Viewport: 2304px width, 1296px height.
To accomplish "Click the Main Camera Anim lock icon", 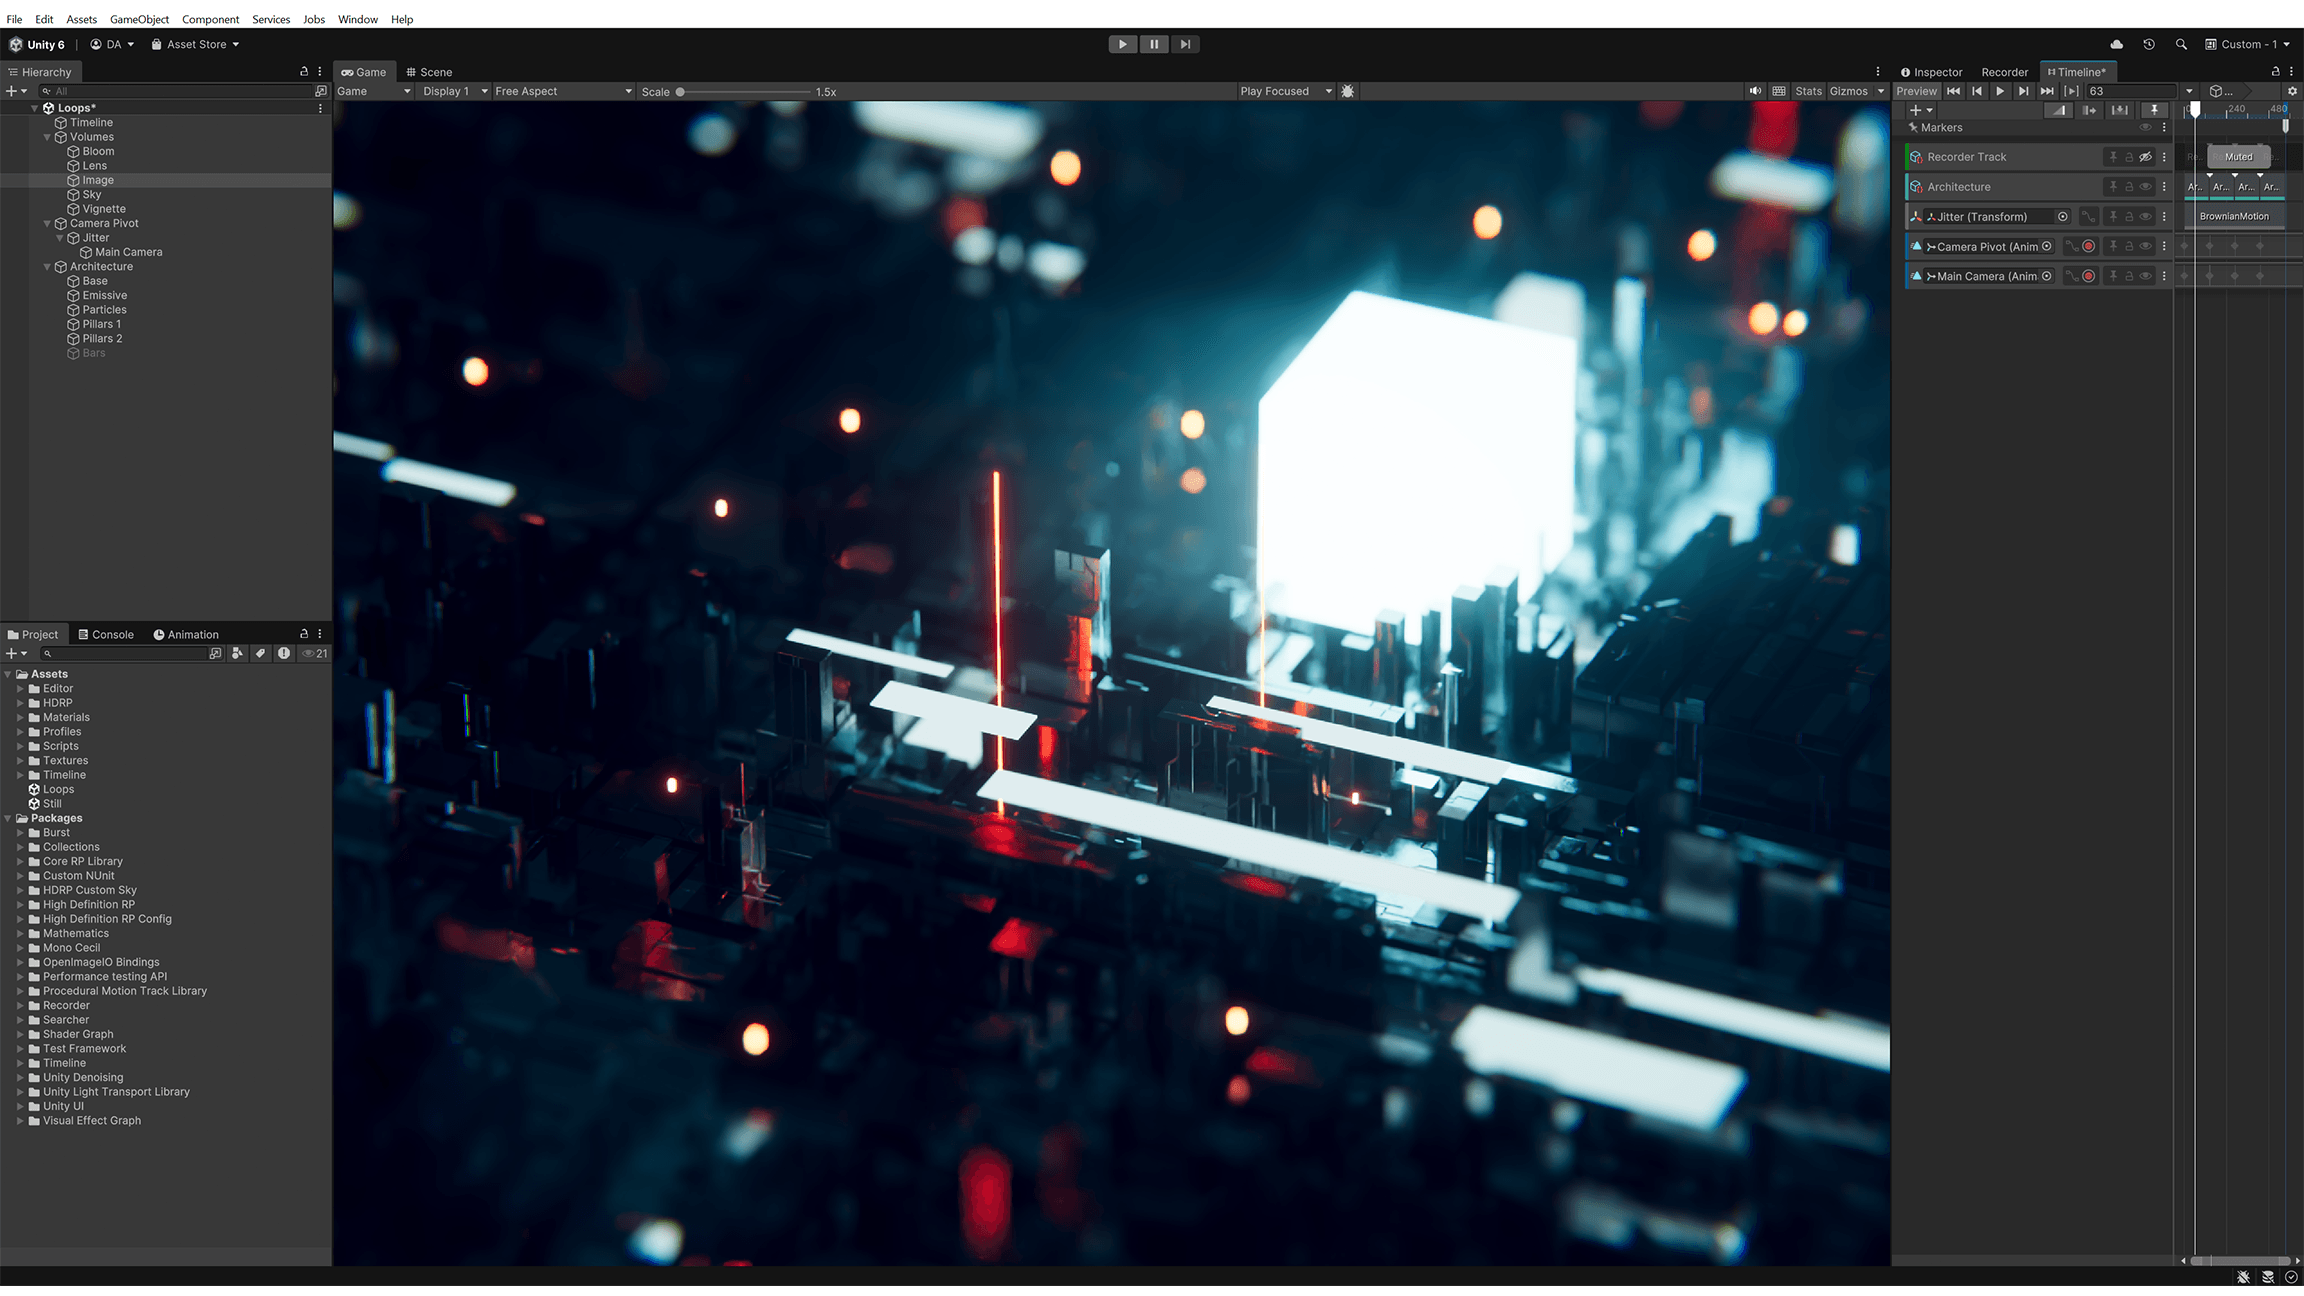I will click(2133, 275).
